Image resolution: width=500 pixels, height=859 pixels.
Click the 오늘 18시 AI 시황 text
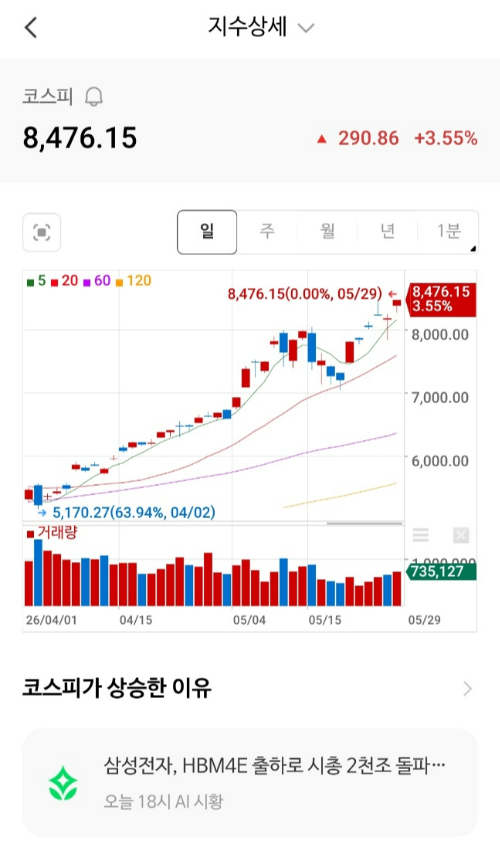tap(163, 802)
